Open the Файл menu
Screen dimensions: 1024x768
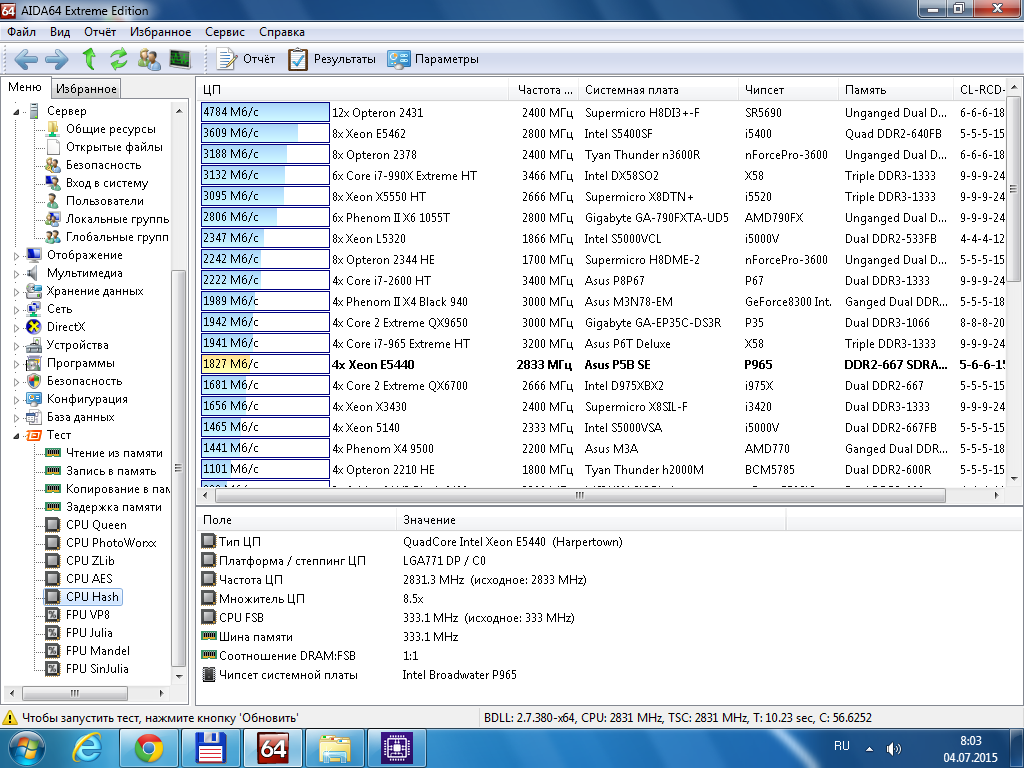pos(22,32)
